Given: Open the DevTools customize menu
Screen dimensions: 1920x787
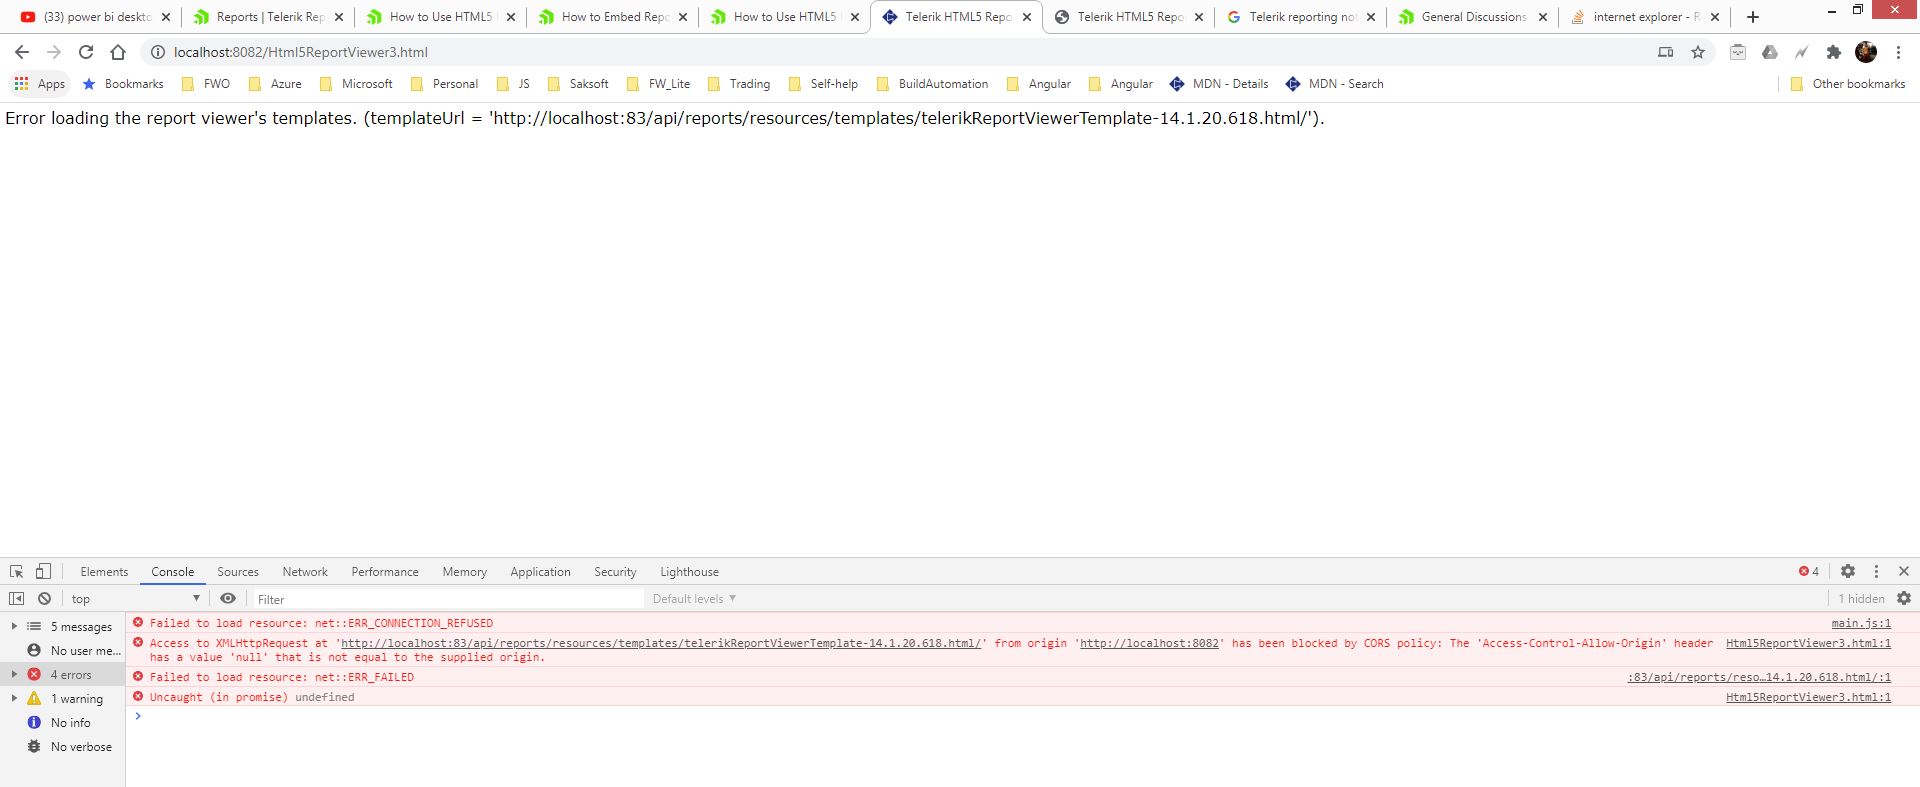Looking at the screenshot, I should tap(1876, 572).
